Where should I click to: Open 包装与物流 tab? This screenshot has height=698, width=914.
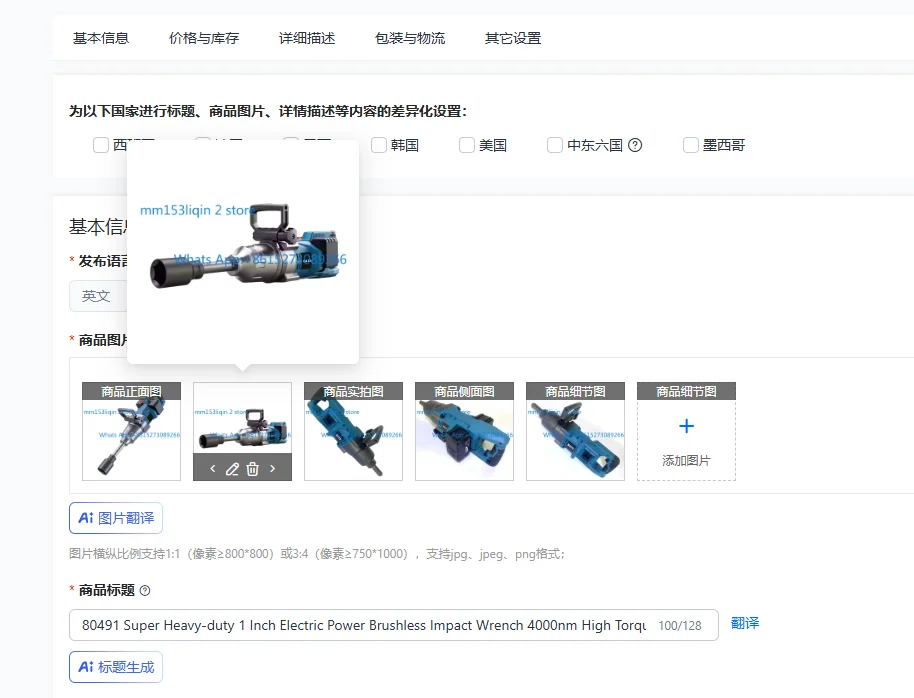(410, 38)
